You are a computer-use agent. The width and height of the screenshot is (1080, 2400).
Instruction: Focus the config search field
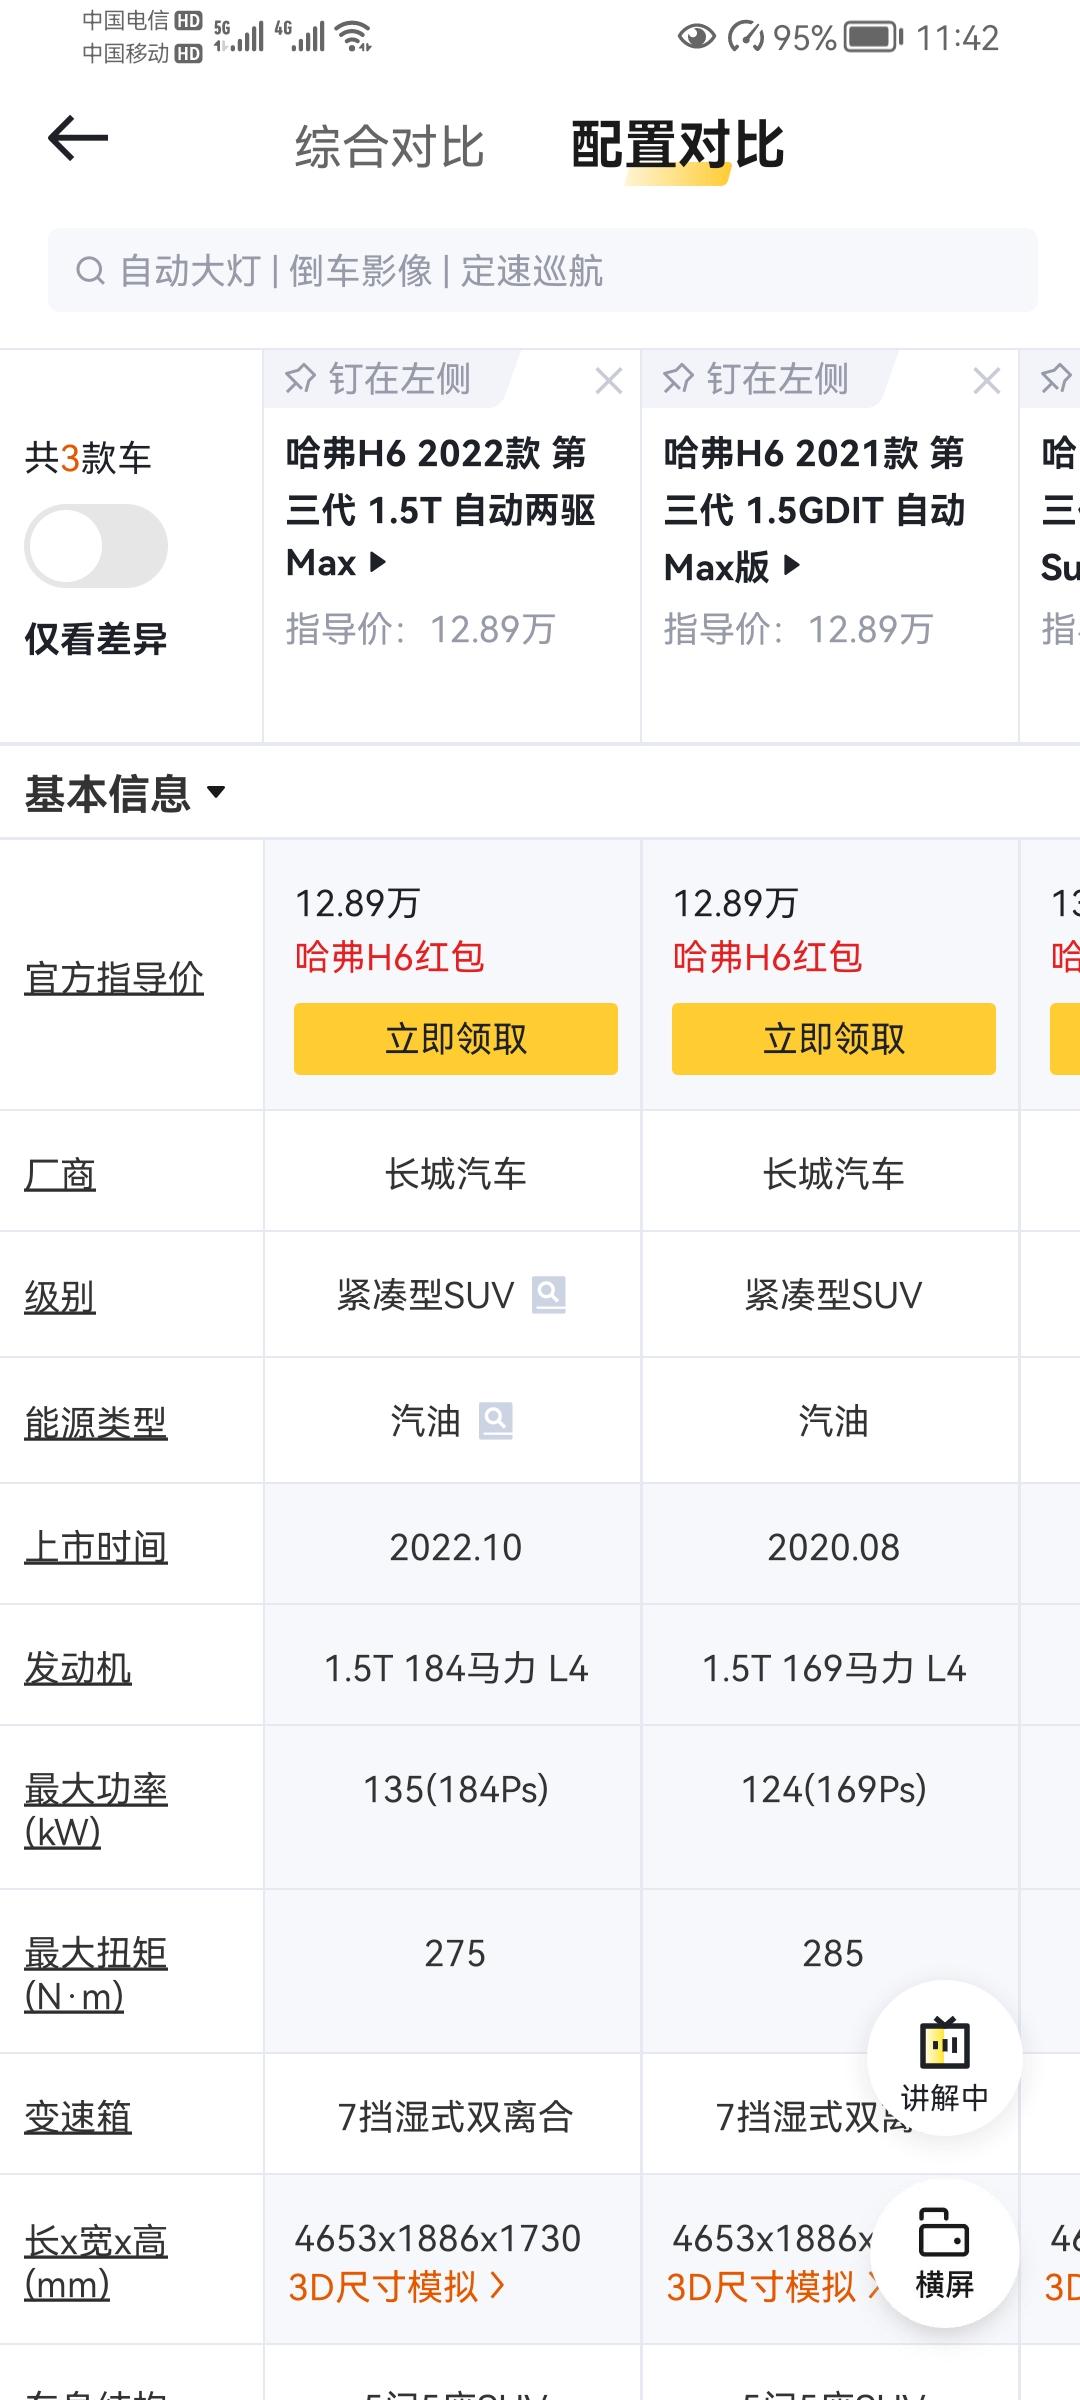[543, 270]
